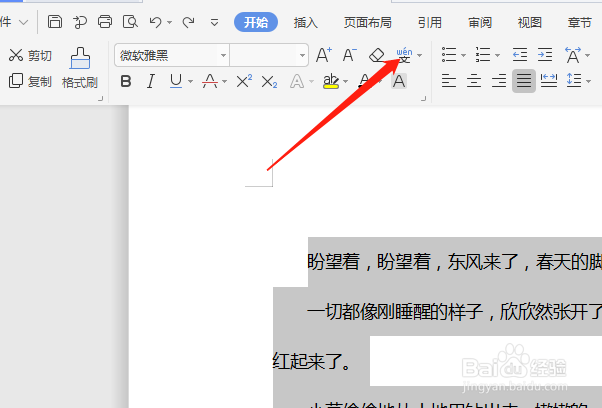Apply yellow text highlight color
The image size is (602, 408).
click(x=331, y=81)
